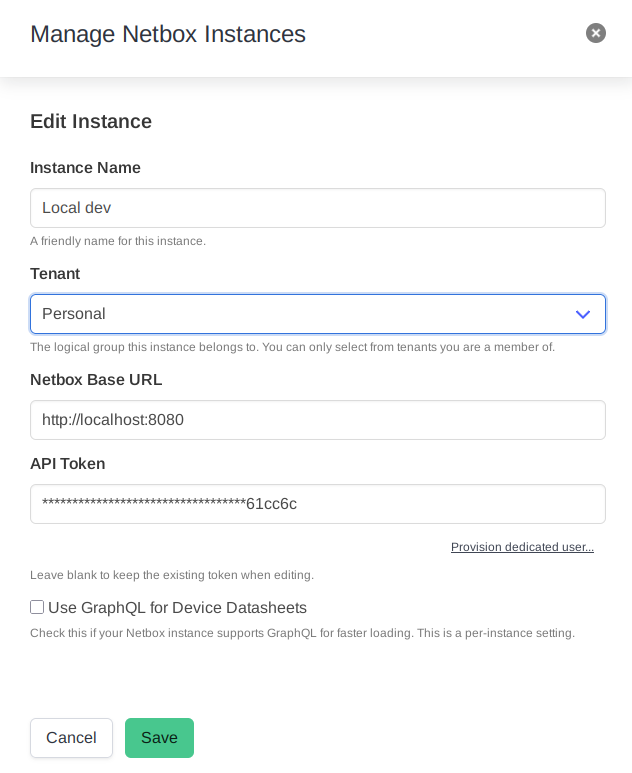Click the 'API Token' label
The width and height of the screenshot is (632, 773).
[x=68, y=463]
